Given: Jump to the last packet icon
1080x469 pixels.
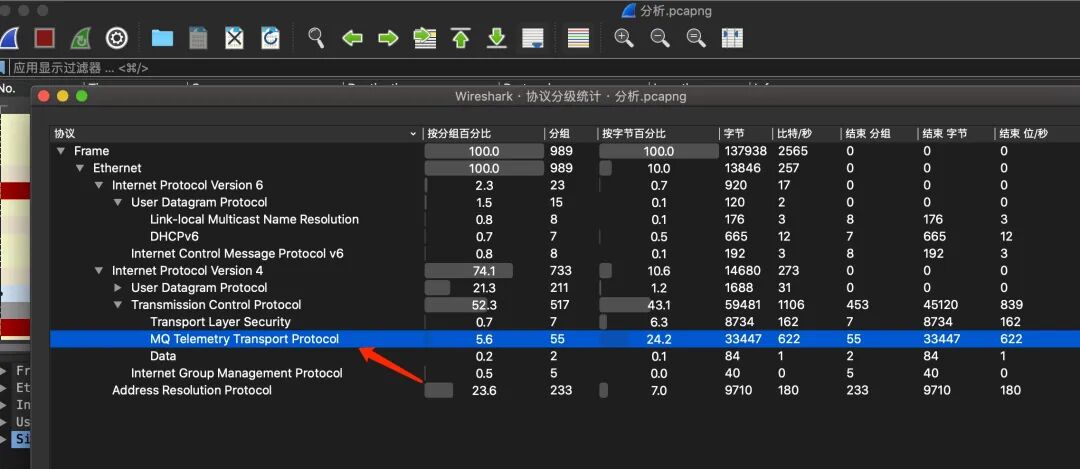Looking at the screenshot, I should 497,38.
